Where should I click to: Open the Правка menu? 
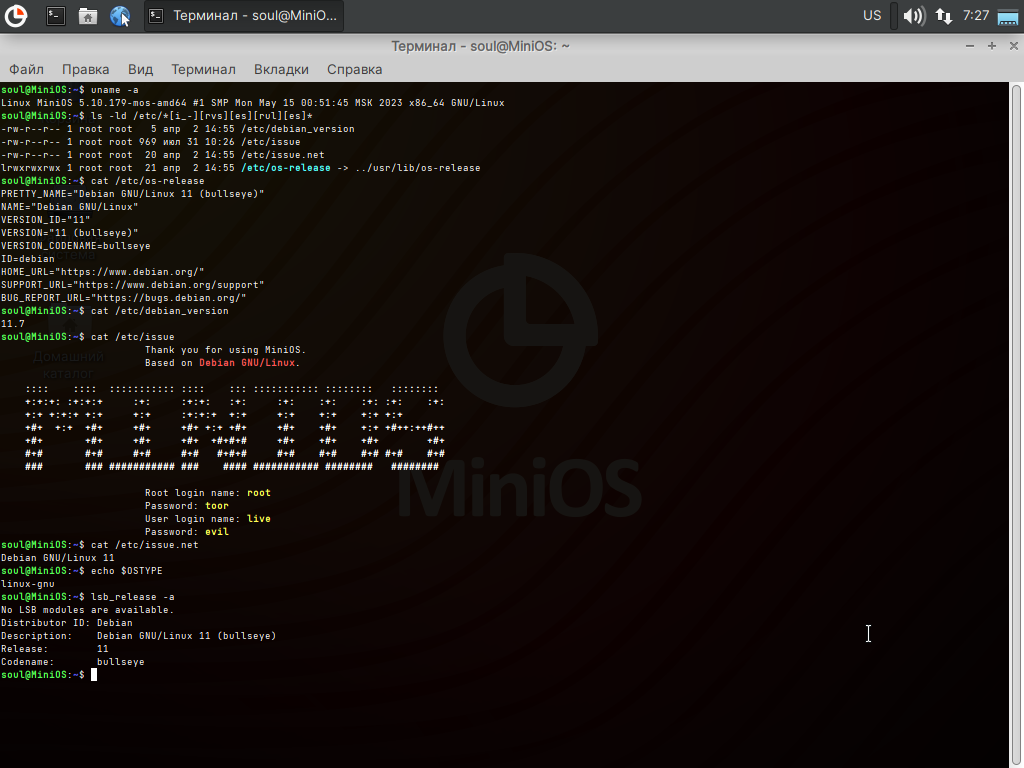pyautogui.click(x=86, y=69)
